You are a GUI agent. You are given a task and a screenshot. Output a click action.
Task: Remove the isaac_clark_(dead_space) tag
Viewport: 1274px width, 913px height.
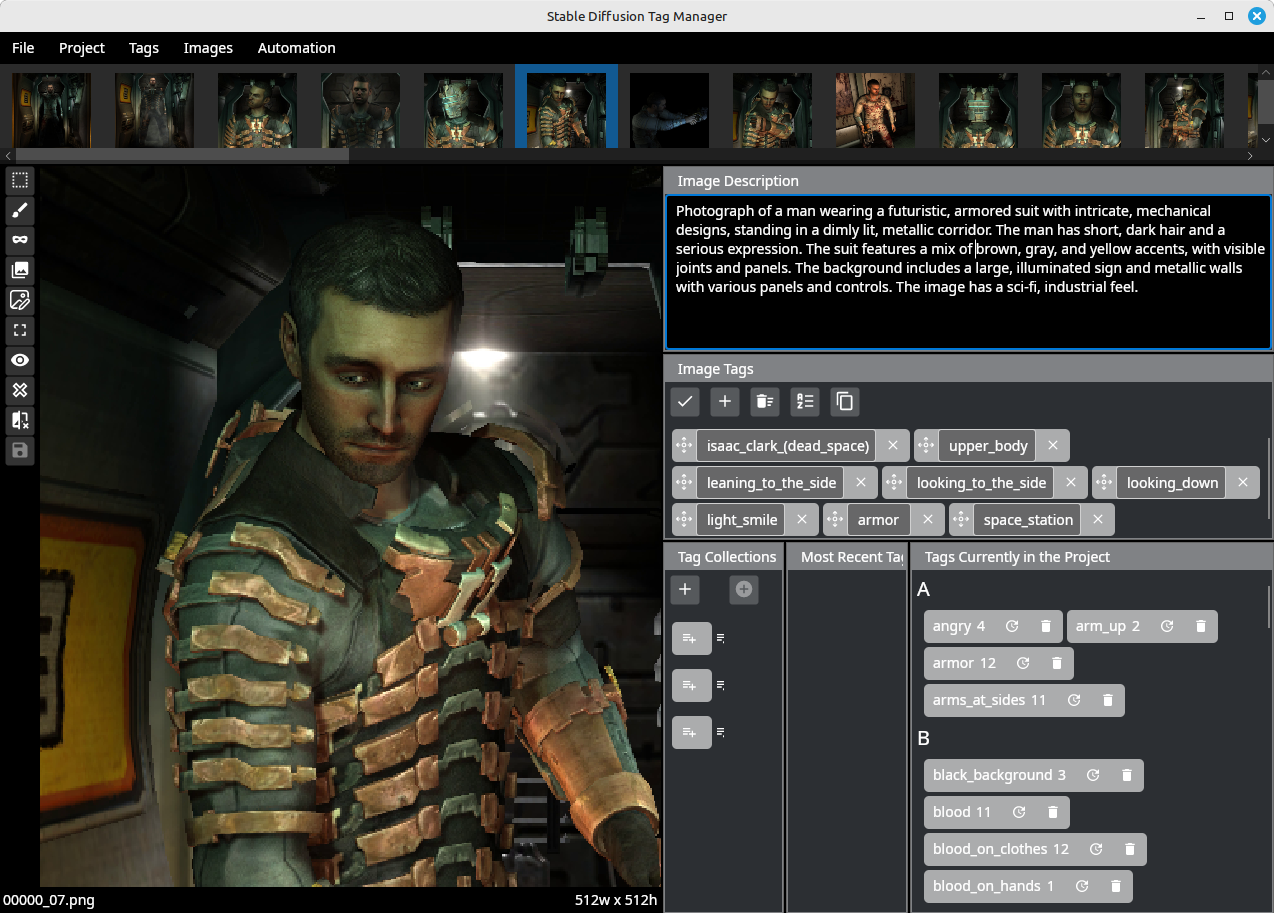tap(893, 446)
